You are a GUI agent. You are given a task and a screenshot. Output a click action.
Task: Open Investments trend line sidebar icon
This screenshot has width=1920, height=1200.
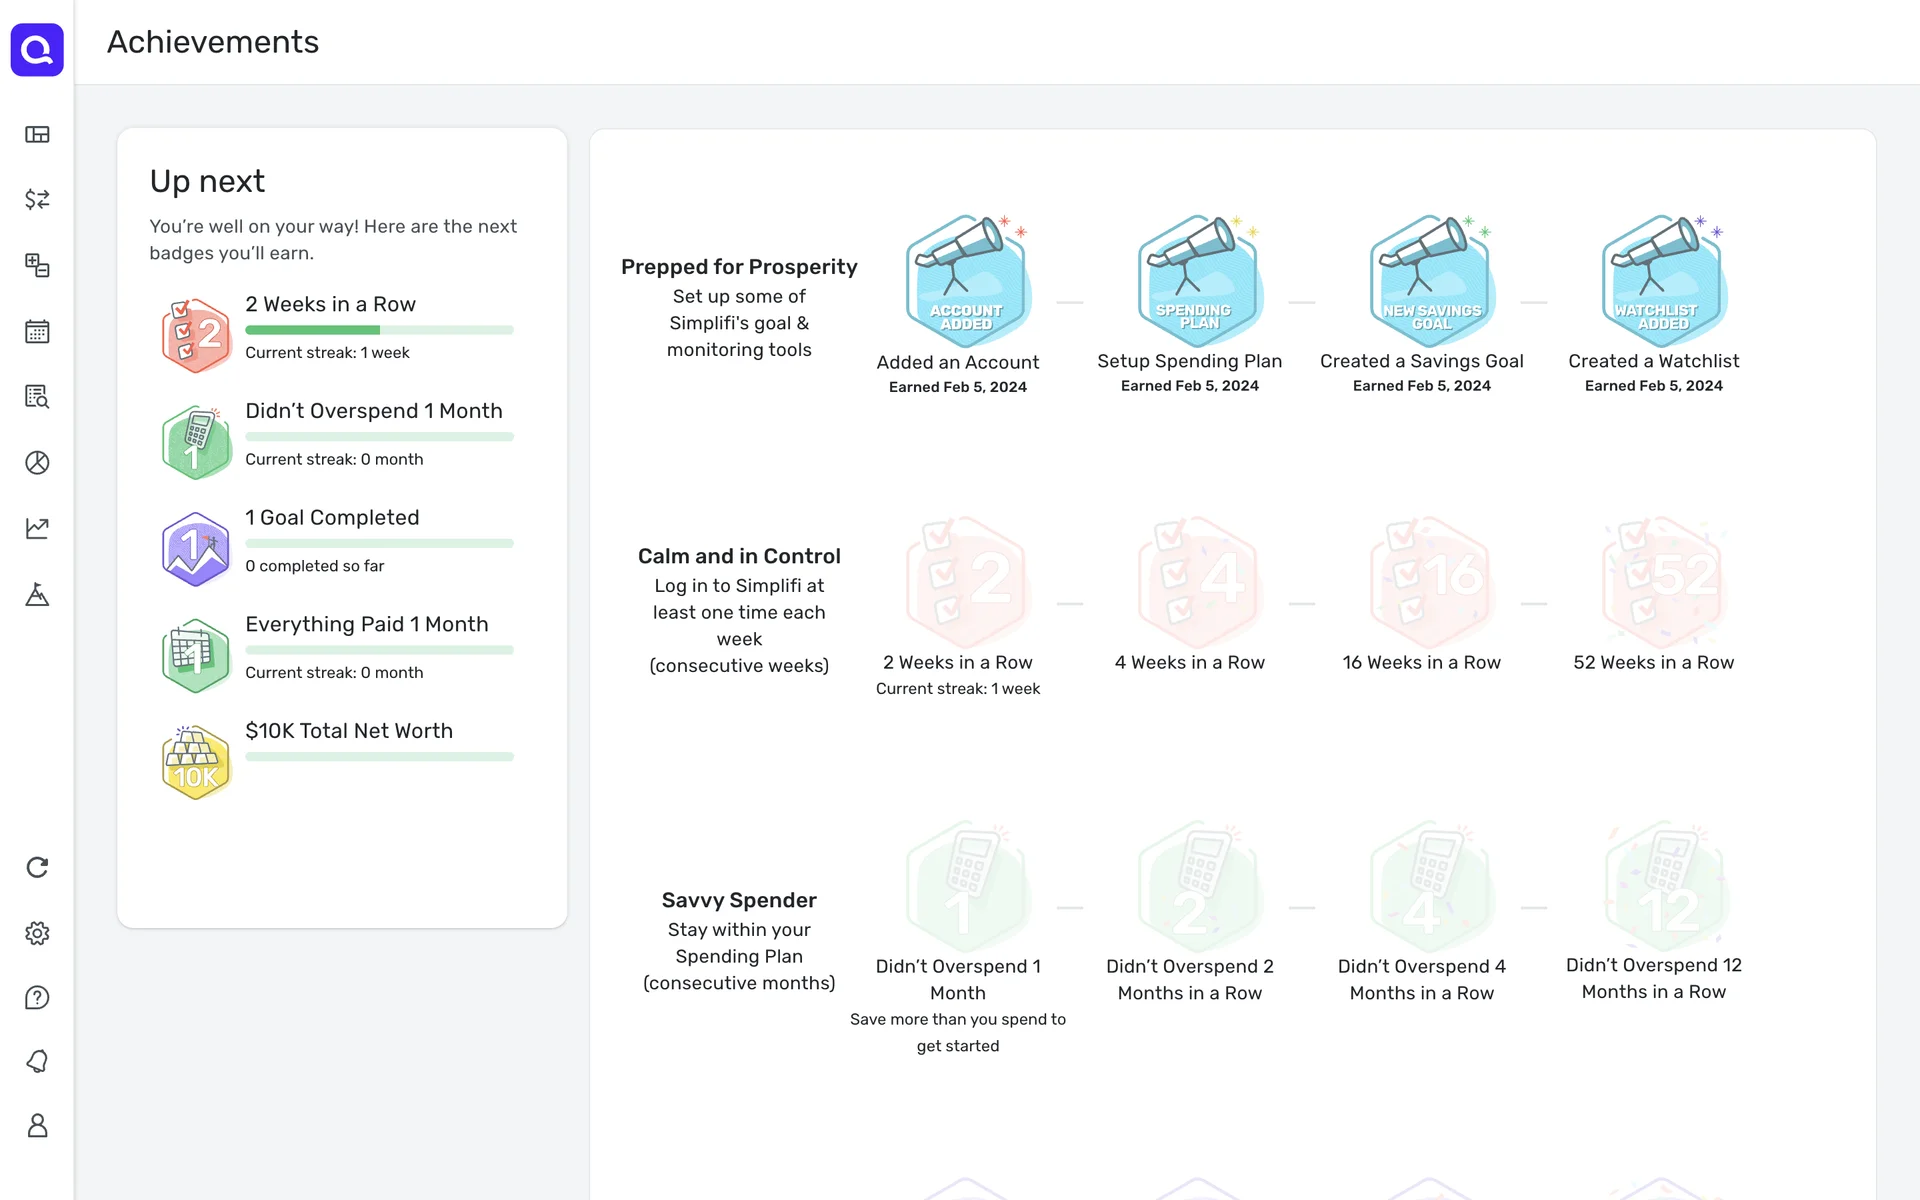[x=37, y=528]
